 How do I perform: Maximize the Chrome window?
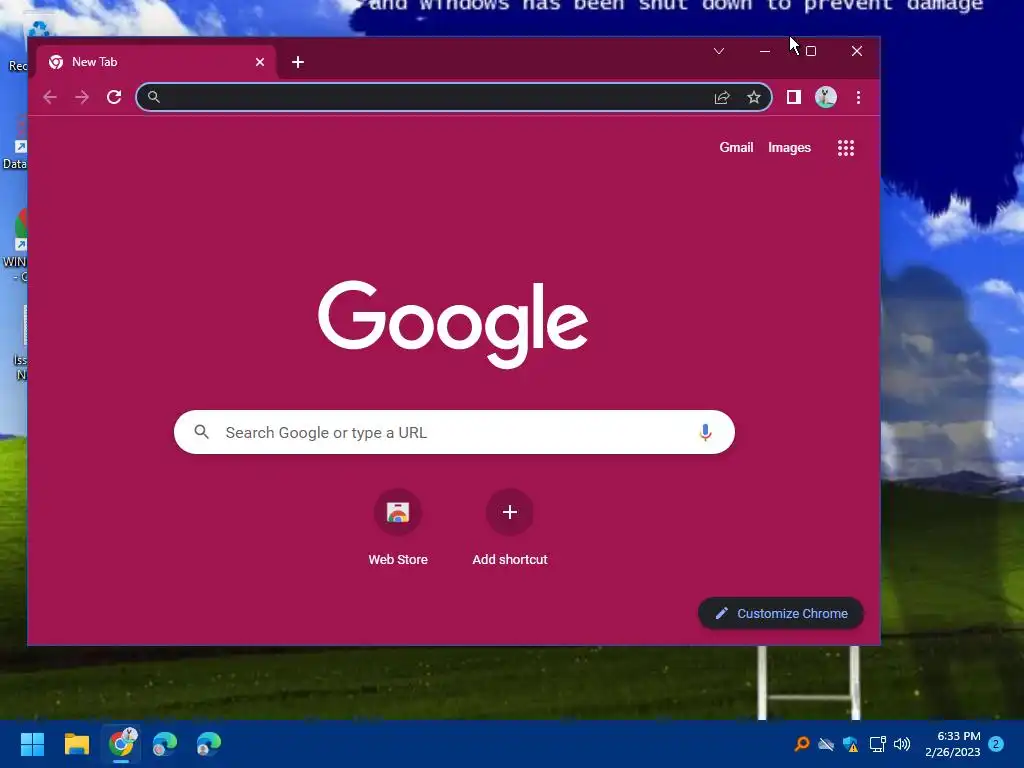tap(811, 51)
